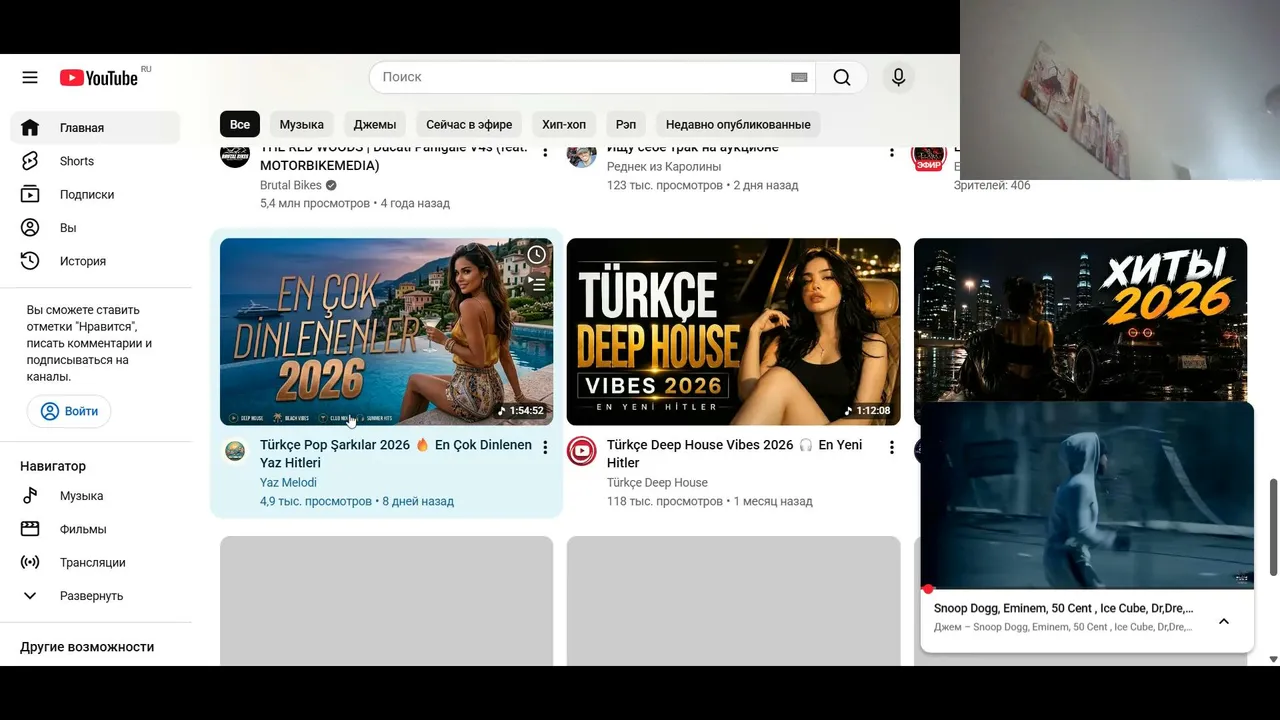The image size is (1280, 720).
Task: Open Трансляции under Навигатор
Action: click(x=95, y=562)
